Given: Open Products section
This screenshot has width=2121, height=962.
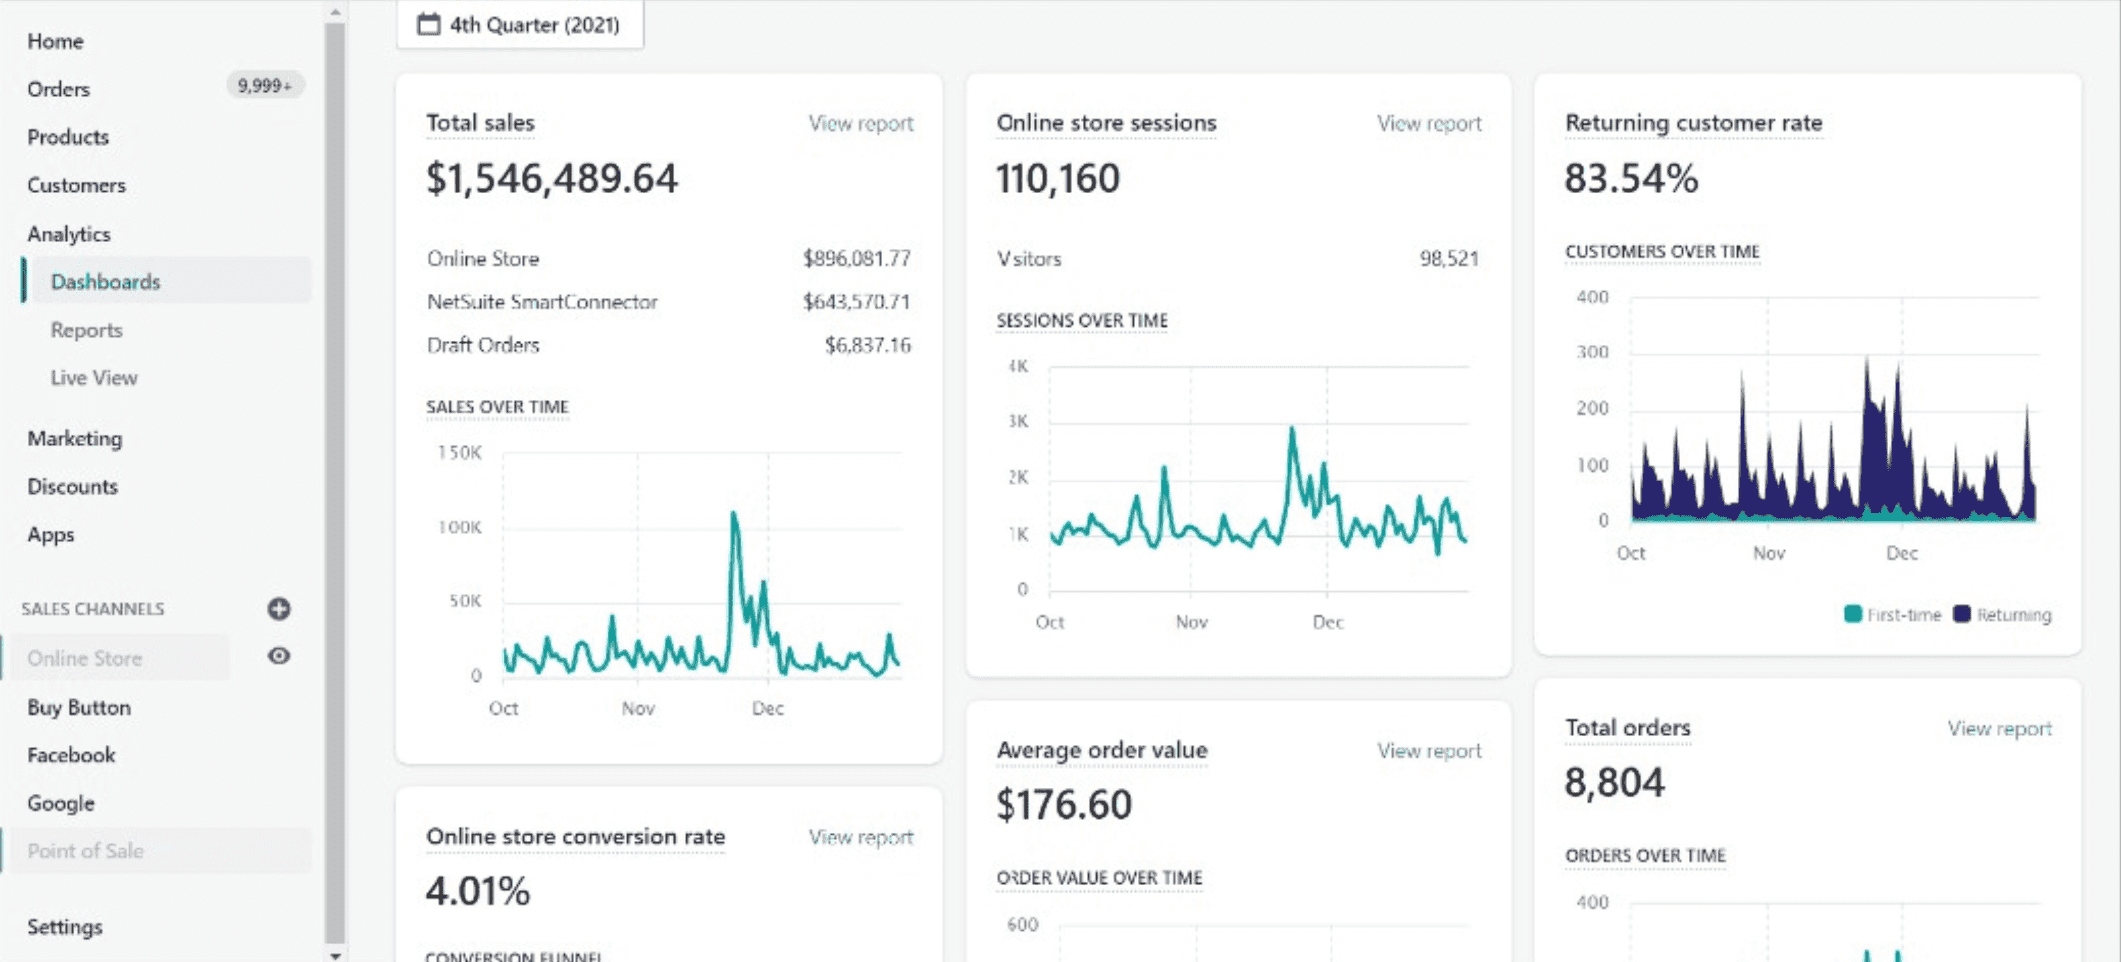Looking at the screenshot, I should pyautogui.click(x=68, y=137).
